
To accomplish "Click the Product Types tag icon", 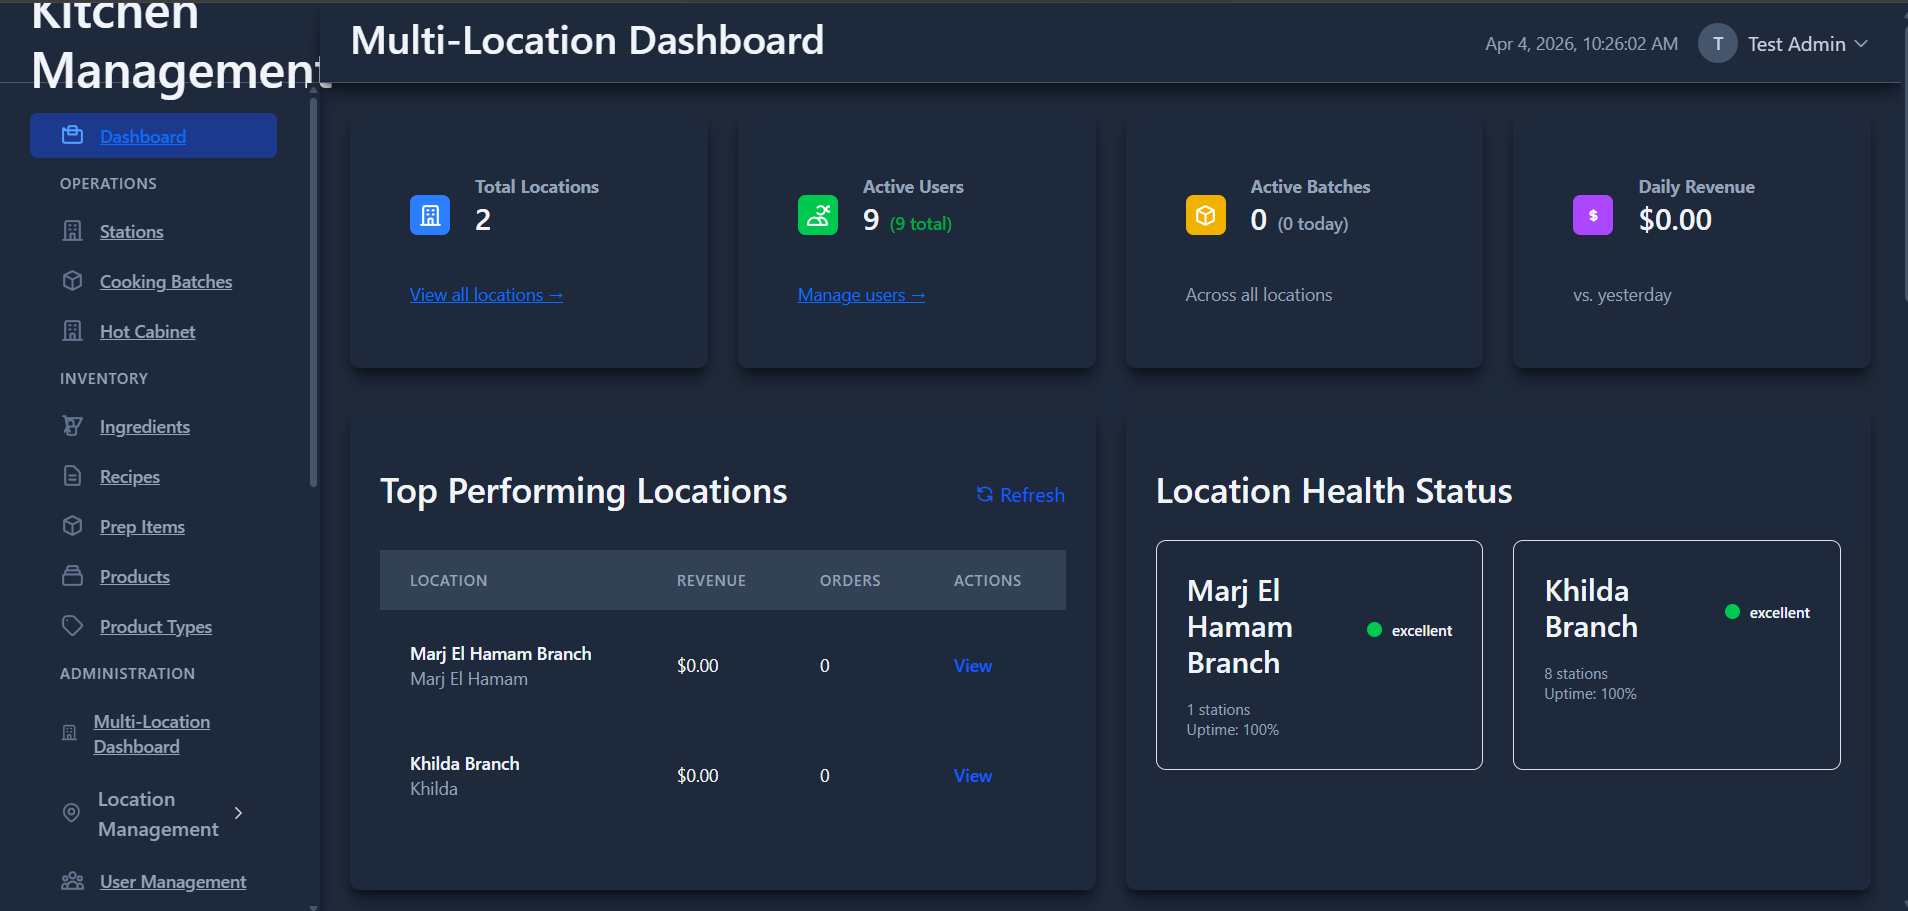I will coord(72,625).
